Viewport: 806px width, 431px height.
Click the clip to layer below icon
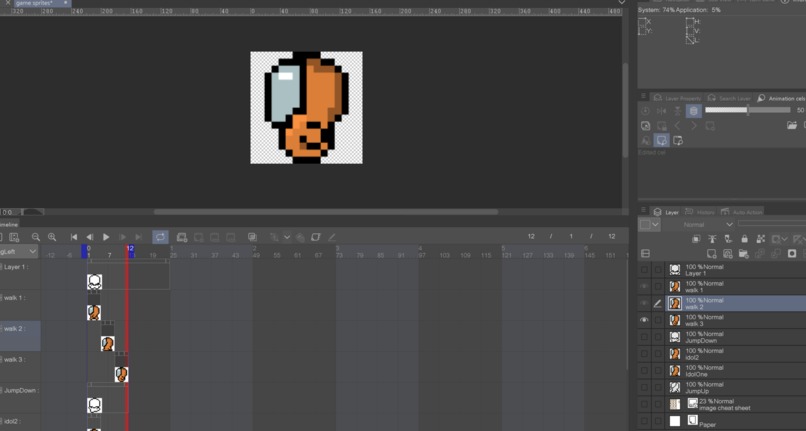(696, 239)
